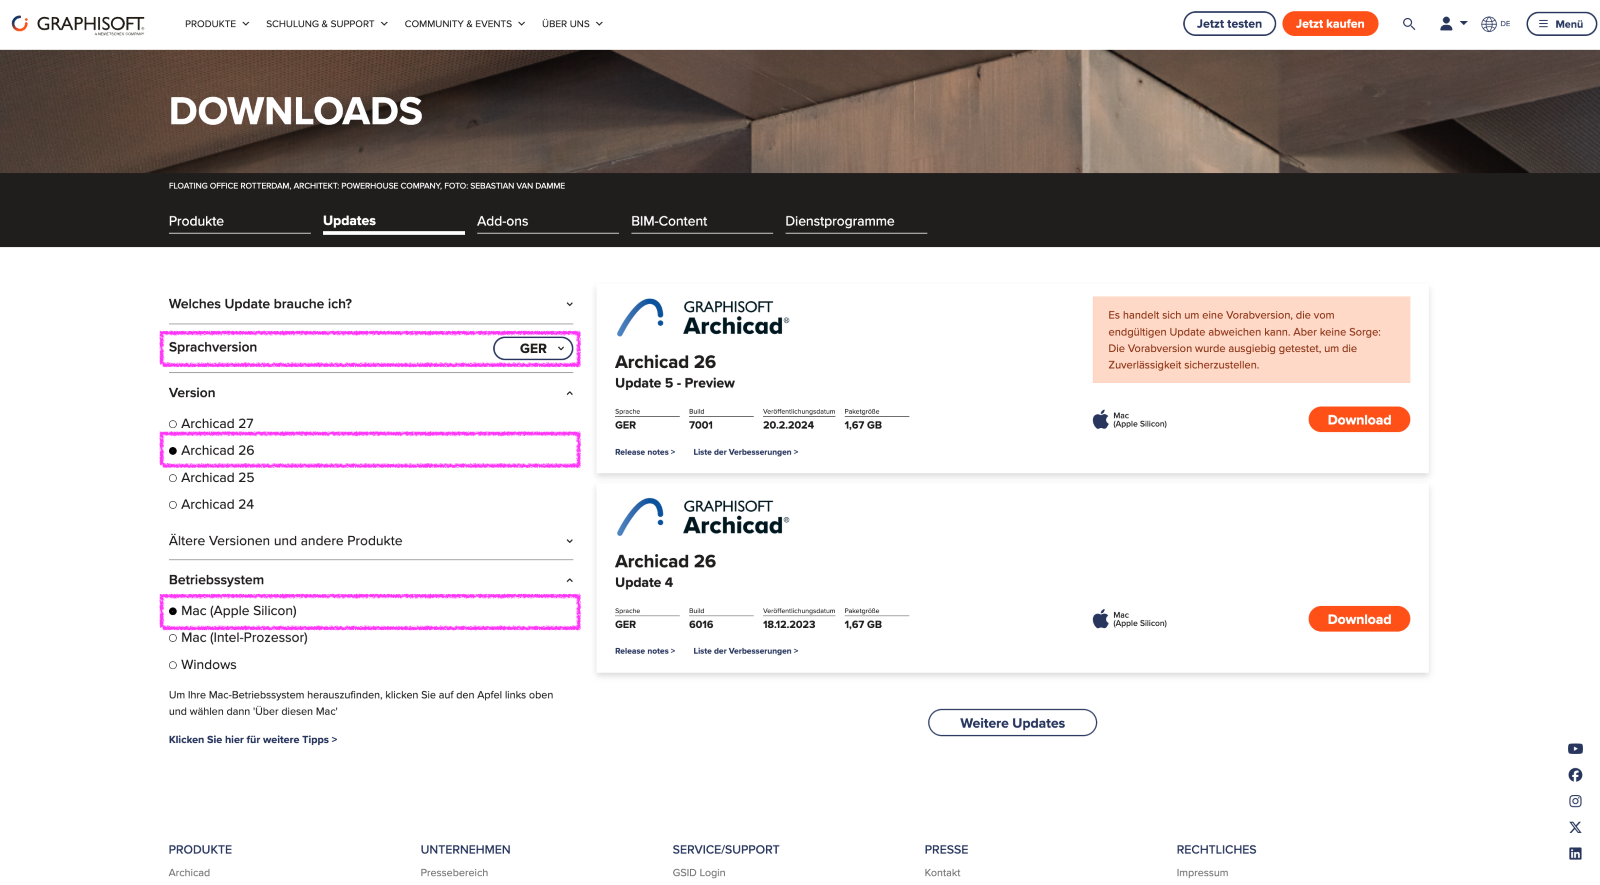The width and height of the screenshot is (1600, 885).
Task: Visit the Facebook social icon
Action: click(1575, 775)
